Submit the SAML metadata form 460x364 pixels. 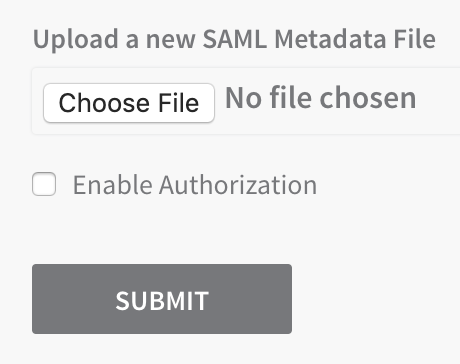pyautogui.click(x=162, y=299)
